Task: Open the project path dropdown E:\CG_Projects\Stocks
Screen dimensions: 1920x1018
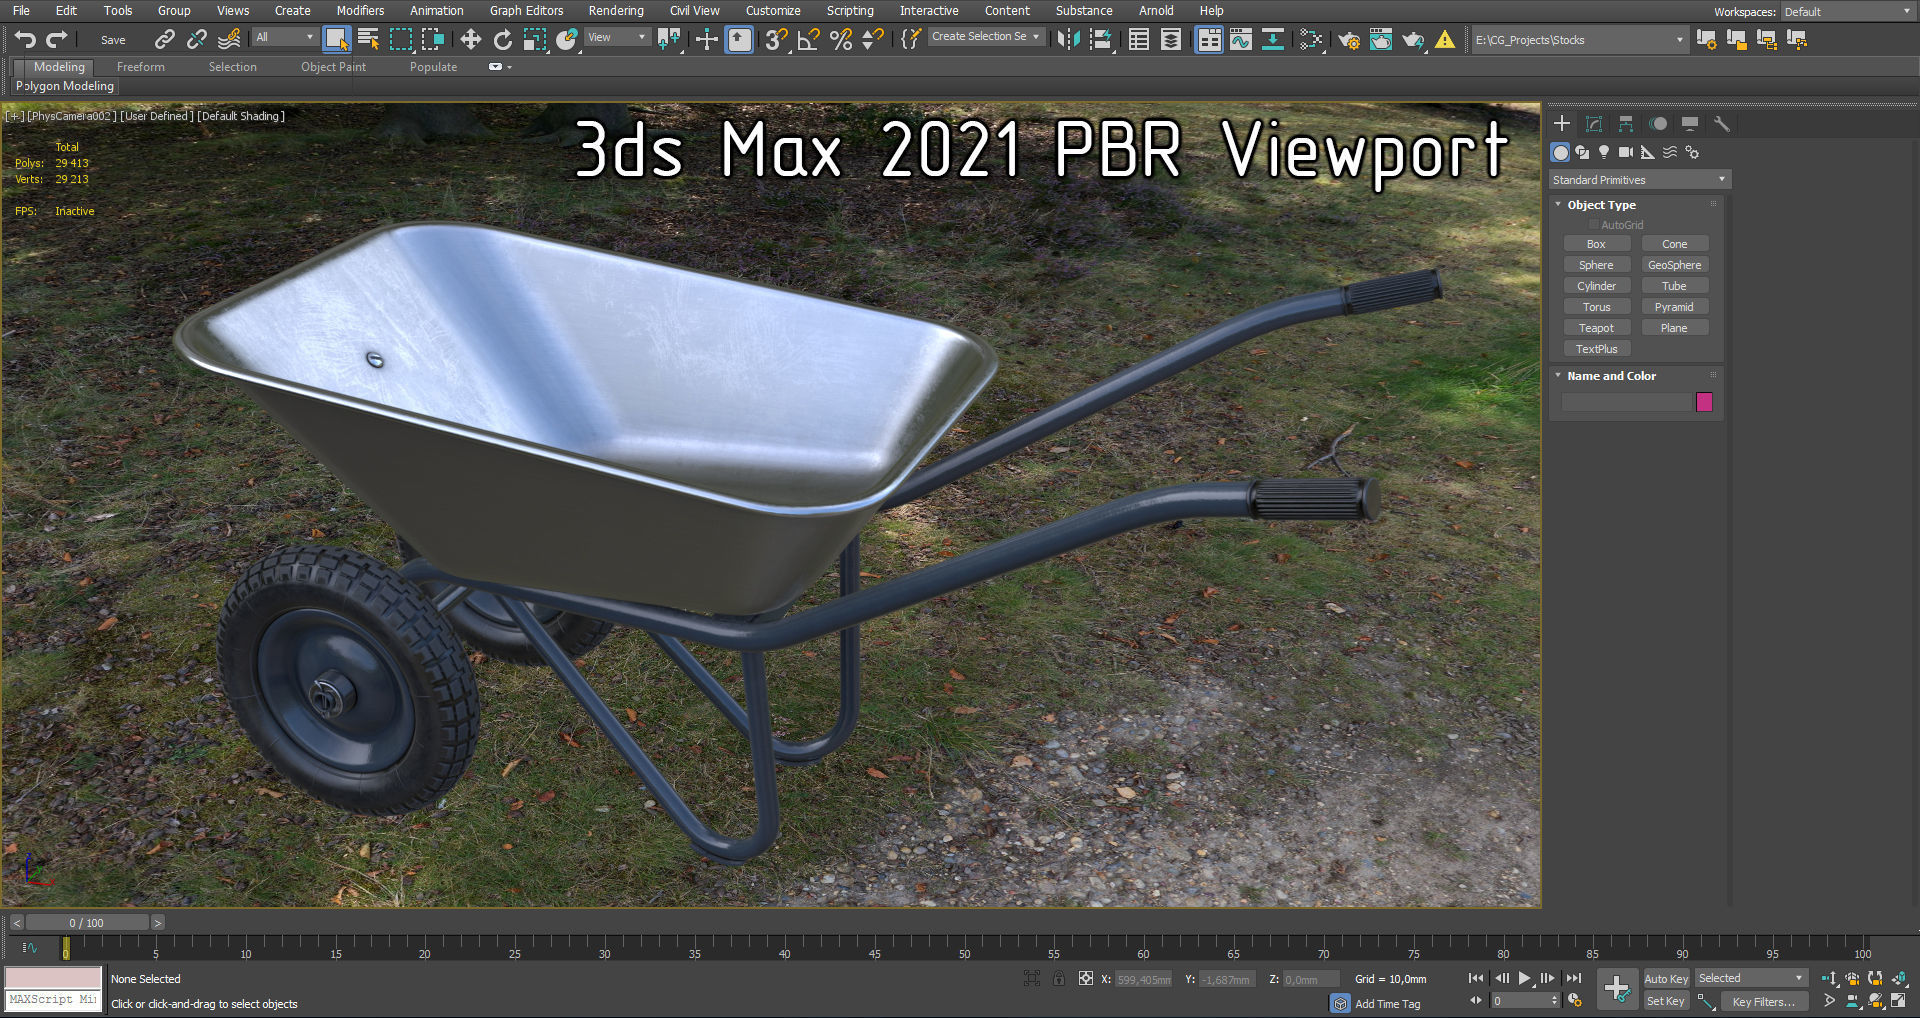Action: click(x=1578, y=40)
